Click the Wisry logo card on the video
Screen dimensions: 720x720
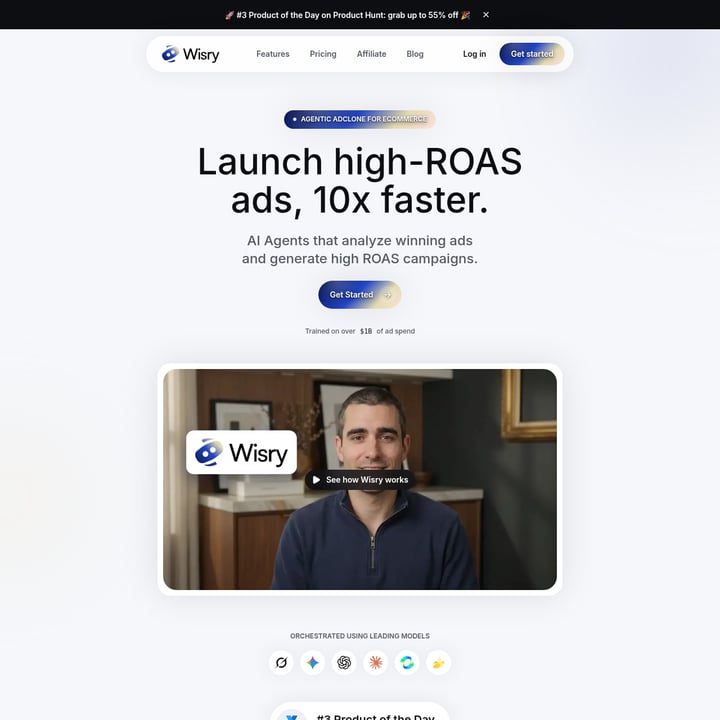pyautogui.click(x=242, y=452)
